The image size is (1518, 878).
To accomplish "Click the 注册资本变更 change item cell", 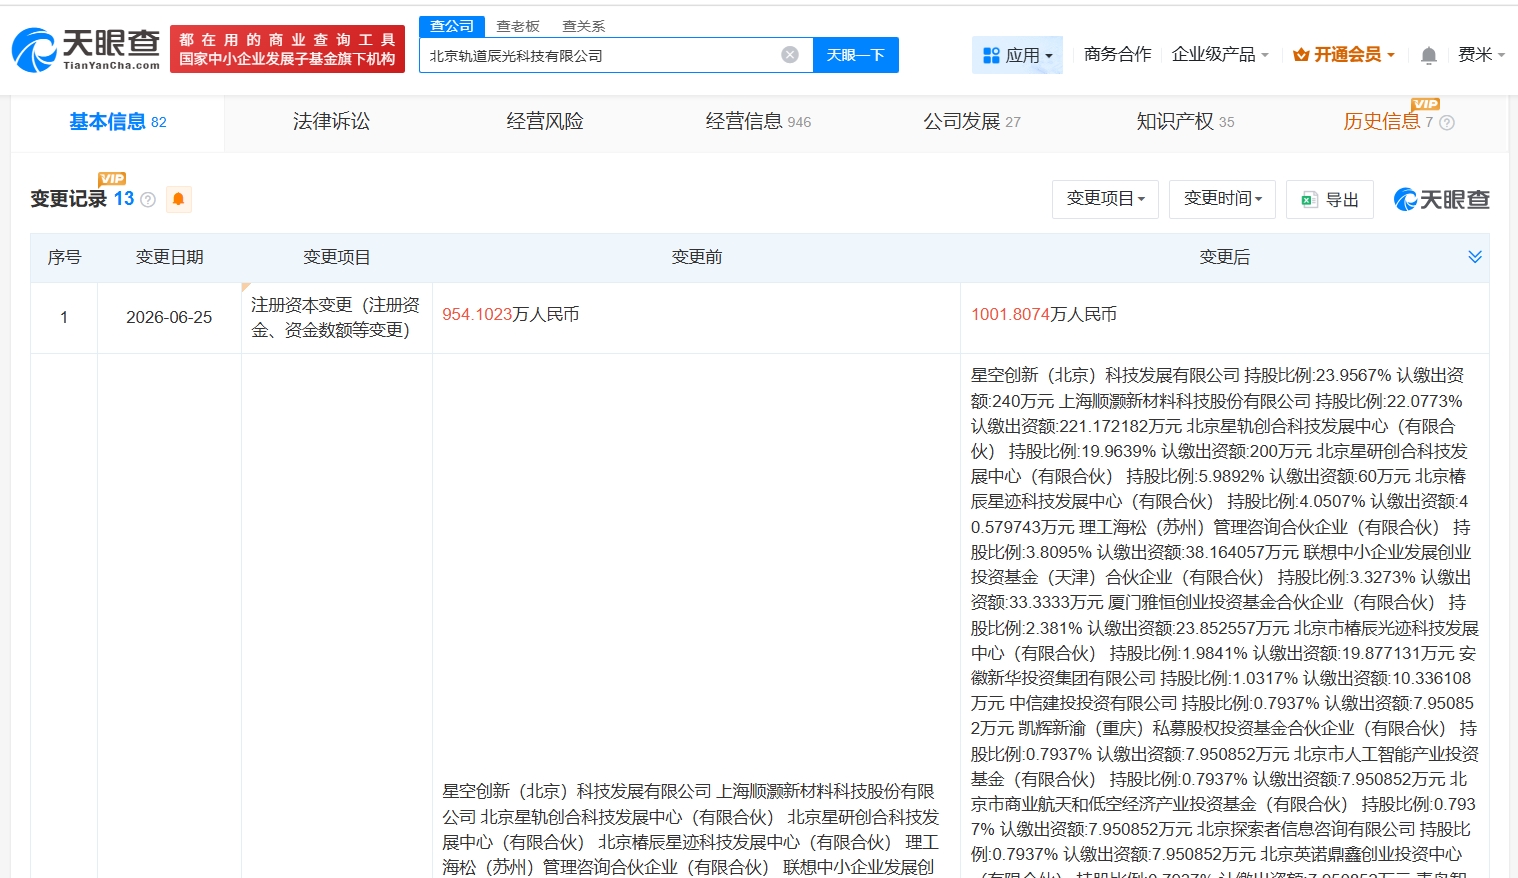I will tap(336, 317).
